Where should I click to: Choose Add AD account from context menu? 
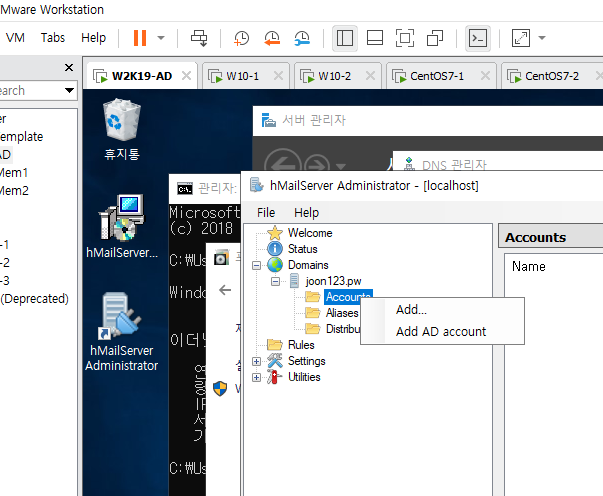pos(442,331)
